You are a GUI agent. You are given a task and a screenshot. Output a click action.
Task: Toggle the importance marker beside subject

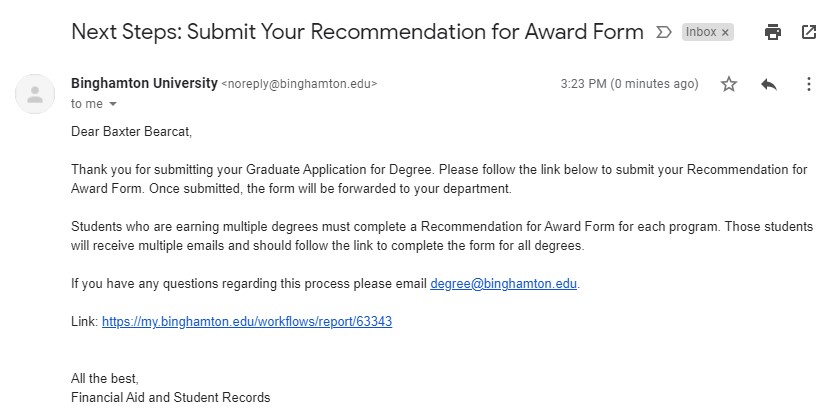coord(663,32)
